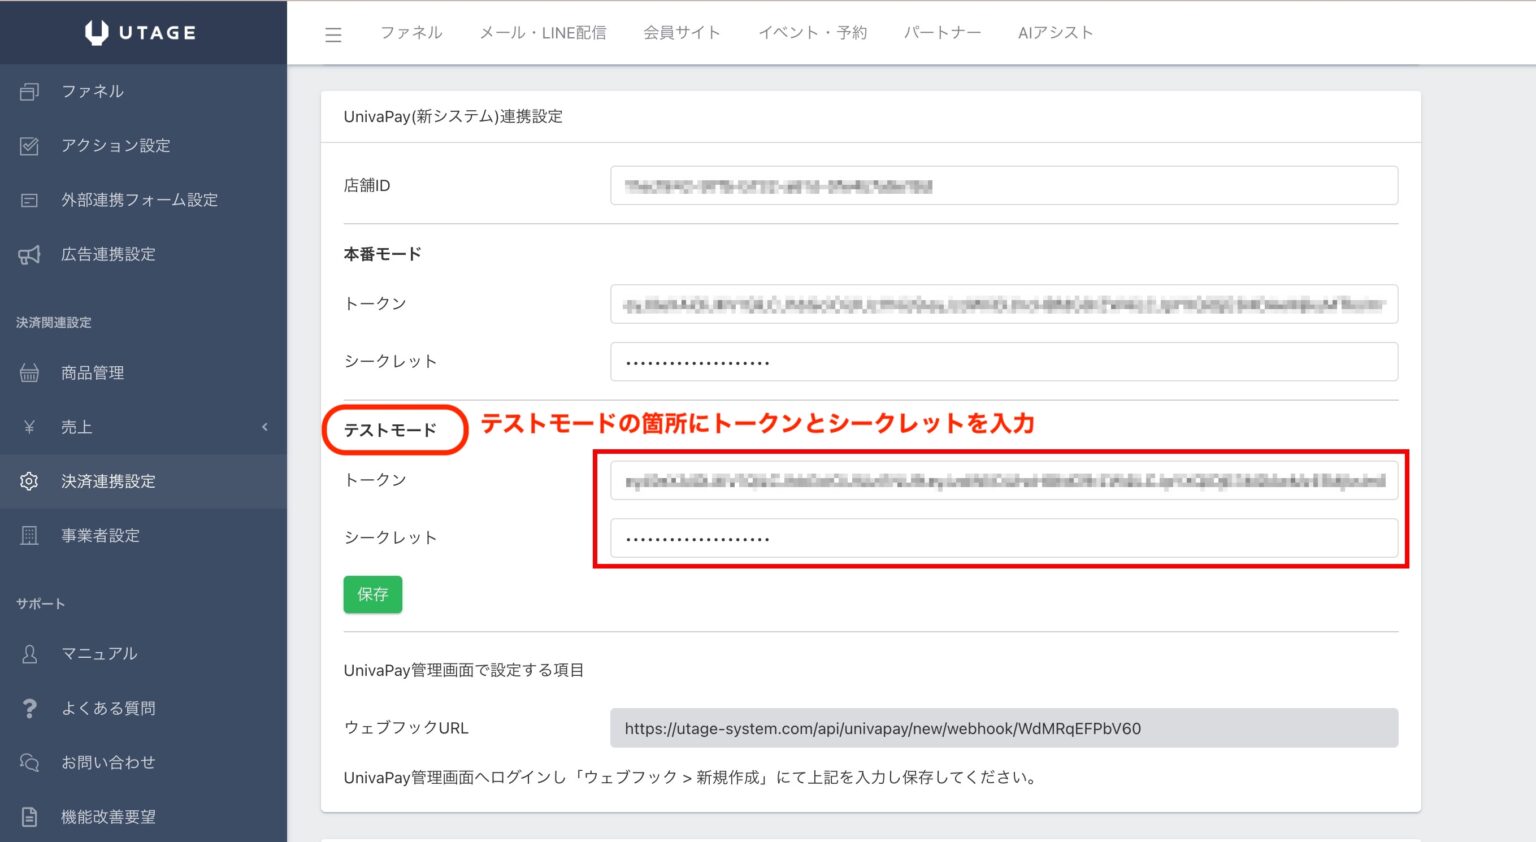Open the マニュアル support page
Viewport: 1536px width, 842px height.
point(100,653)
